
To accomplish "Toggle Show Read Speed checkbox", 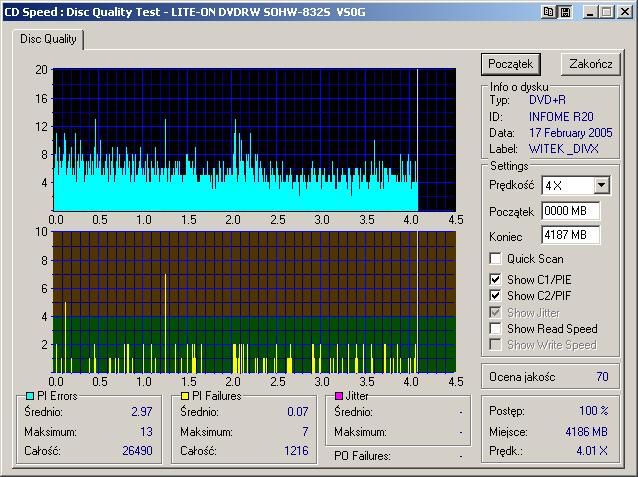I will click(495, 328).
